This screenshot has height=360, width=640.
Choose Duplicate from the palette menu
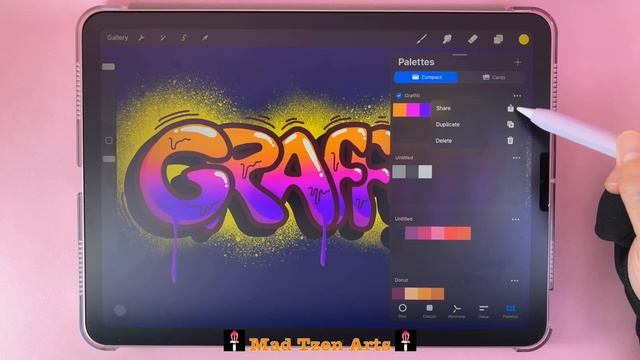point(447,124)
